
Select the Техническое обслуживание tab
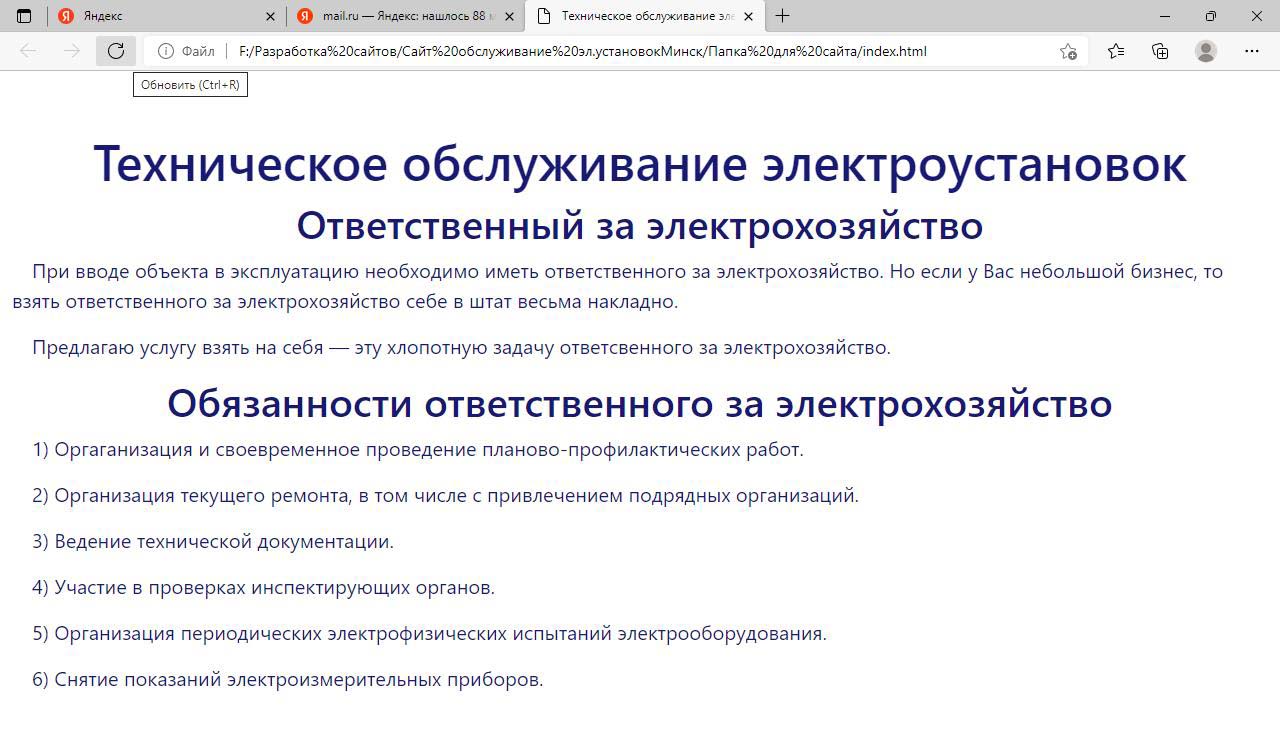(x=640, y=16)
